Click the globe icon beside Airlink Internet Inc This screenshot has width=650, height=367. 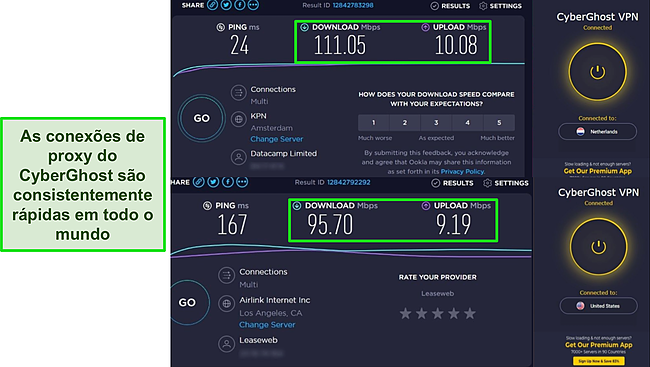coord(227,304)
